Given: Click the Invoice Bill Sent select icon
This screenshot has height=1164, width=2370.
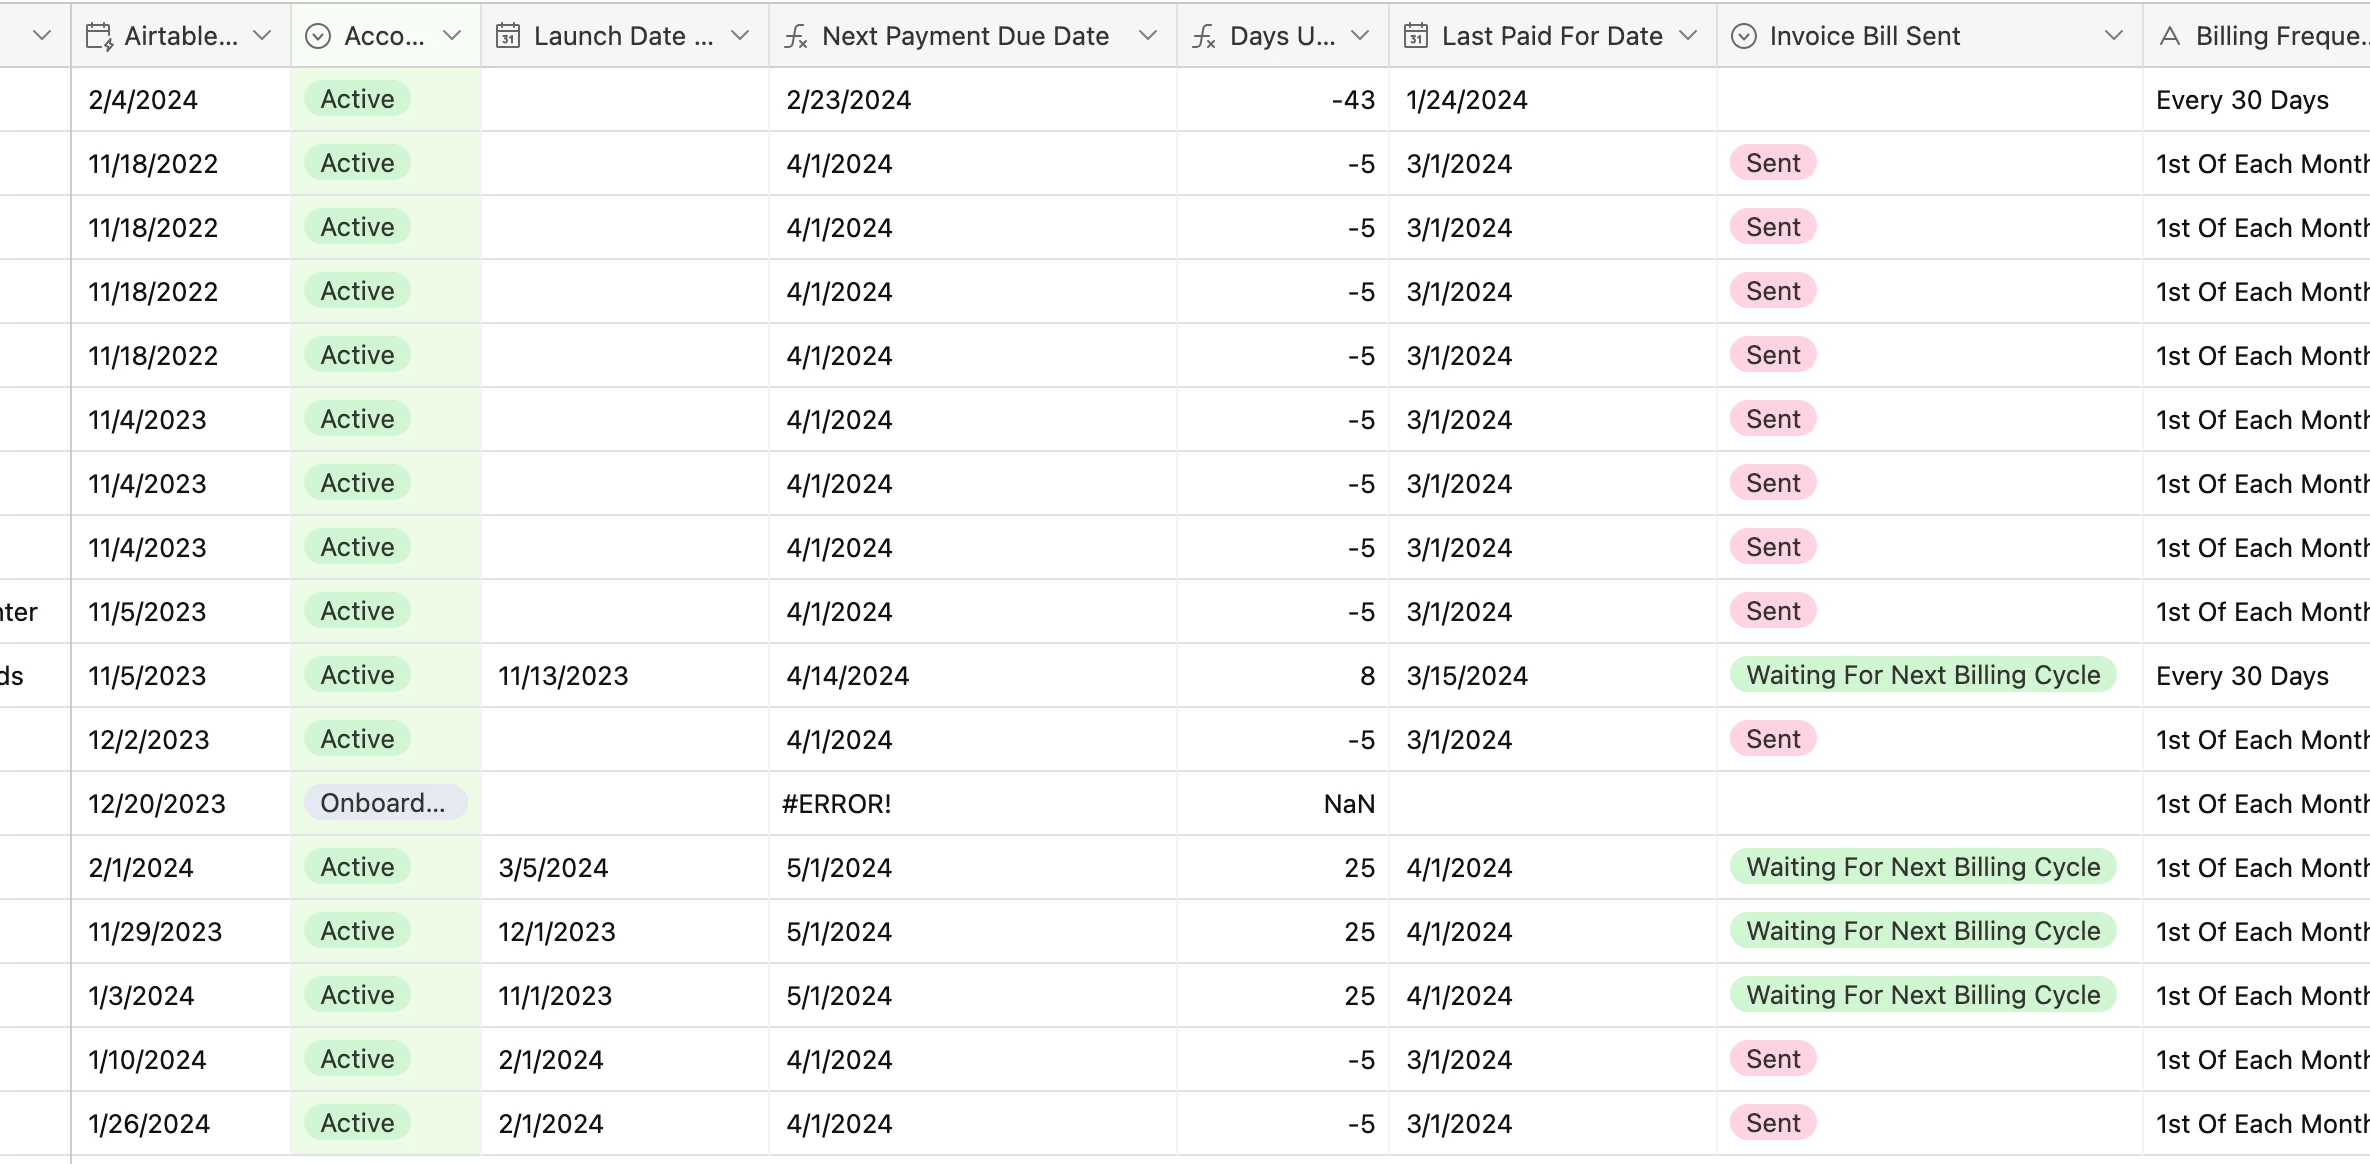Looking at the screenshot, I should pyautogui.click(x=1744, y=37).
